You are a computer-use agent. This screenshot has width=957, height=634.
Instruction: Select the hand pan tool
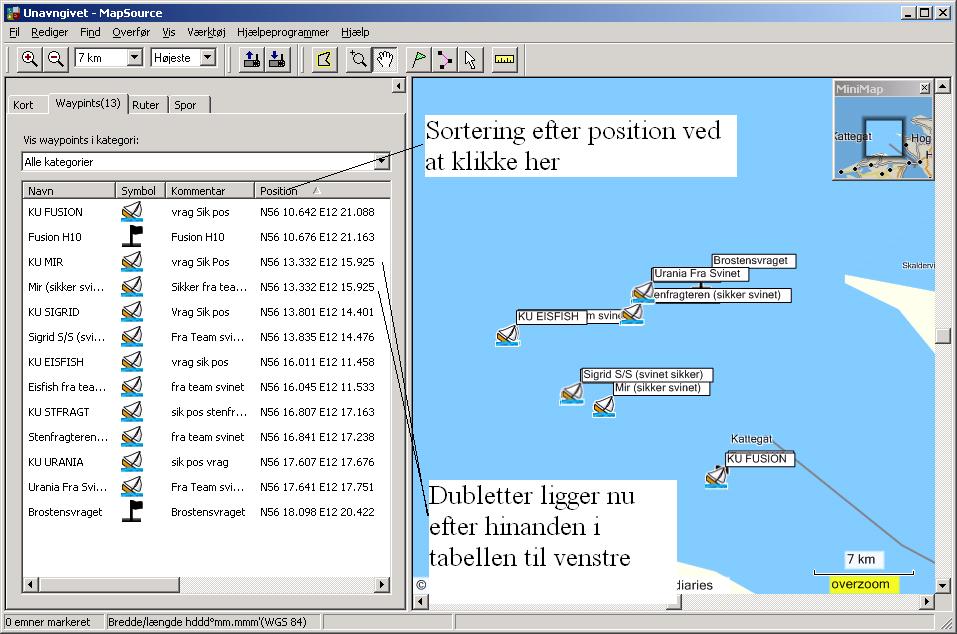pyautogui.click(x=385, y=59)
